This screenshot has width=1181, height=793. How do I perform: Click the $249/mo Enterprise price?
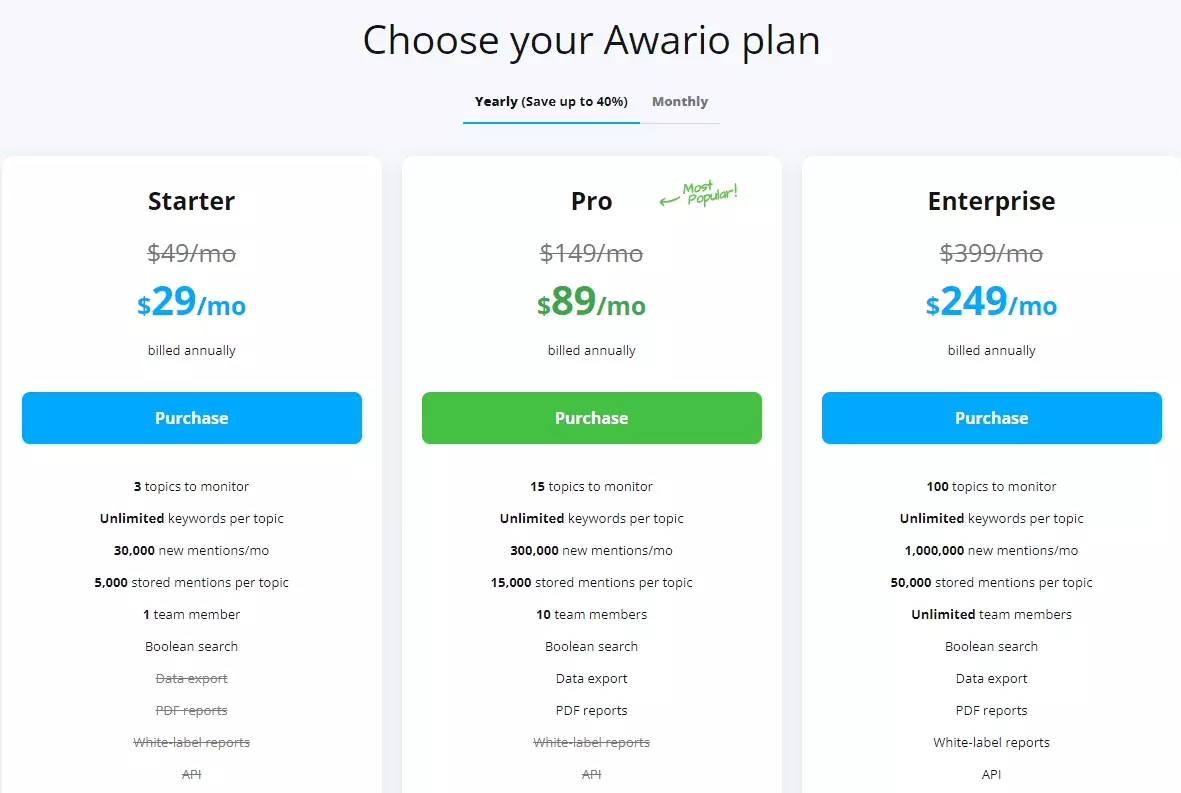tap(992, 302)
